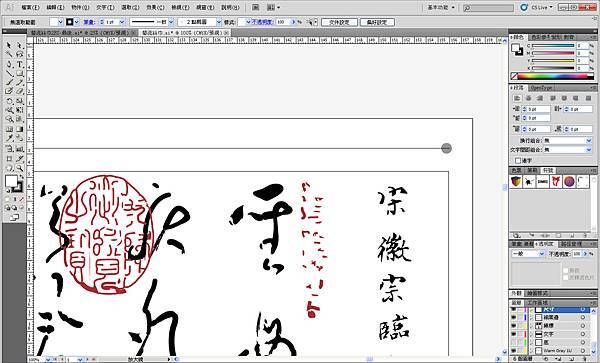Select the Eraser tool

[x=20, y=92]
